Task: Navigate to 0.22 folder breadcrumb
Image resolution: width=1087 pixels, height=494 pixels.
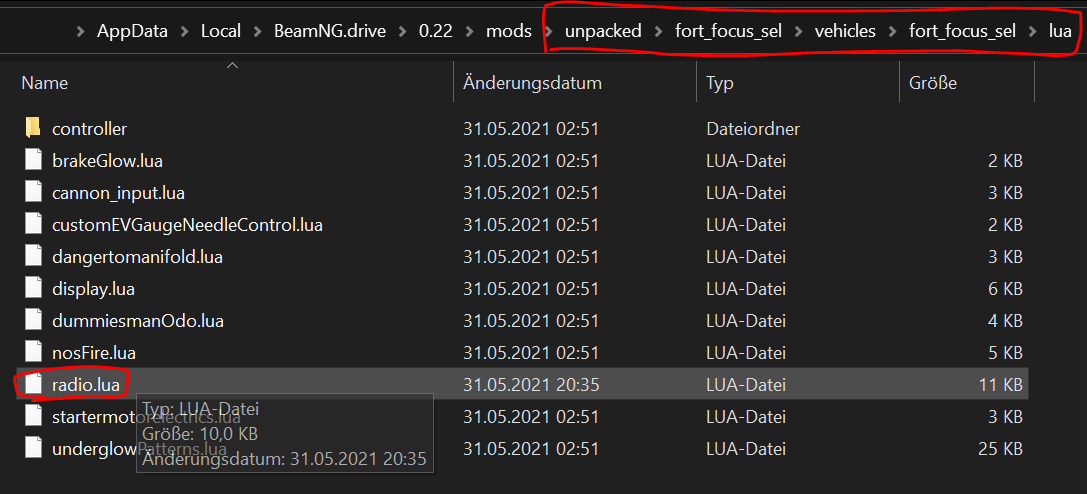Action: point(435,31)
